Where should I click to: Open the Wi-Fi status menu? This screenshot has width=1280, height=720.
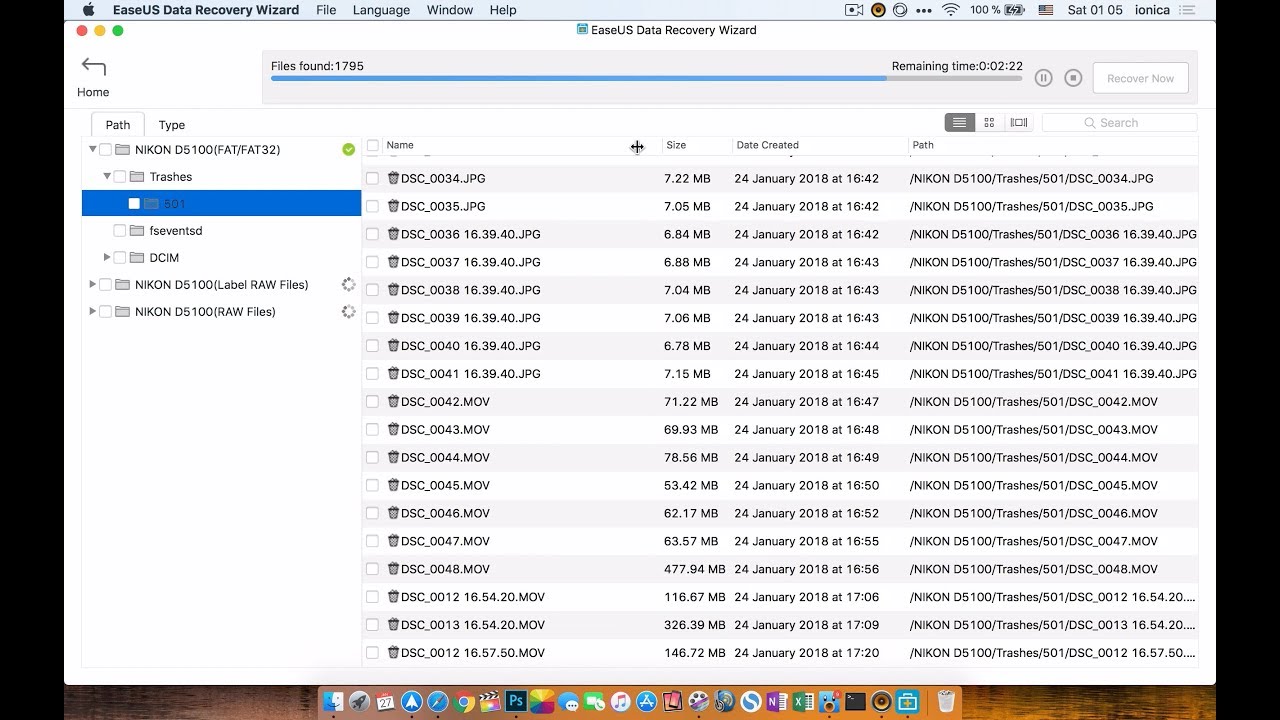(950, 10)
